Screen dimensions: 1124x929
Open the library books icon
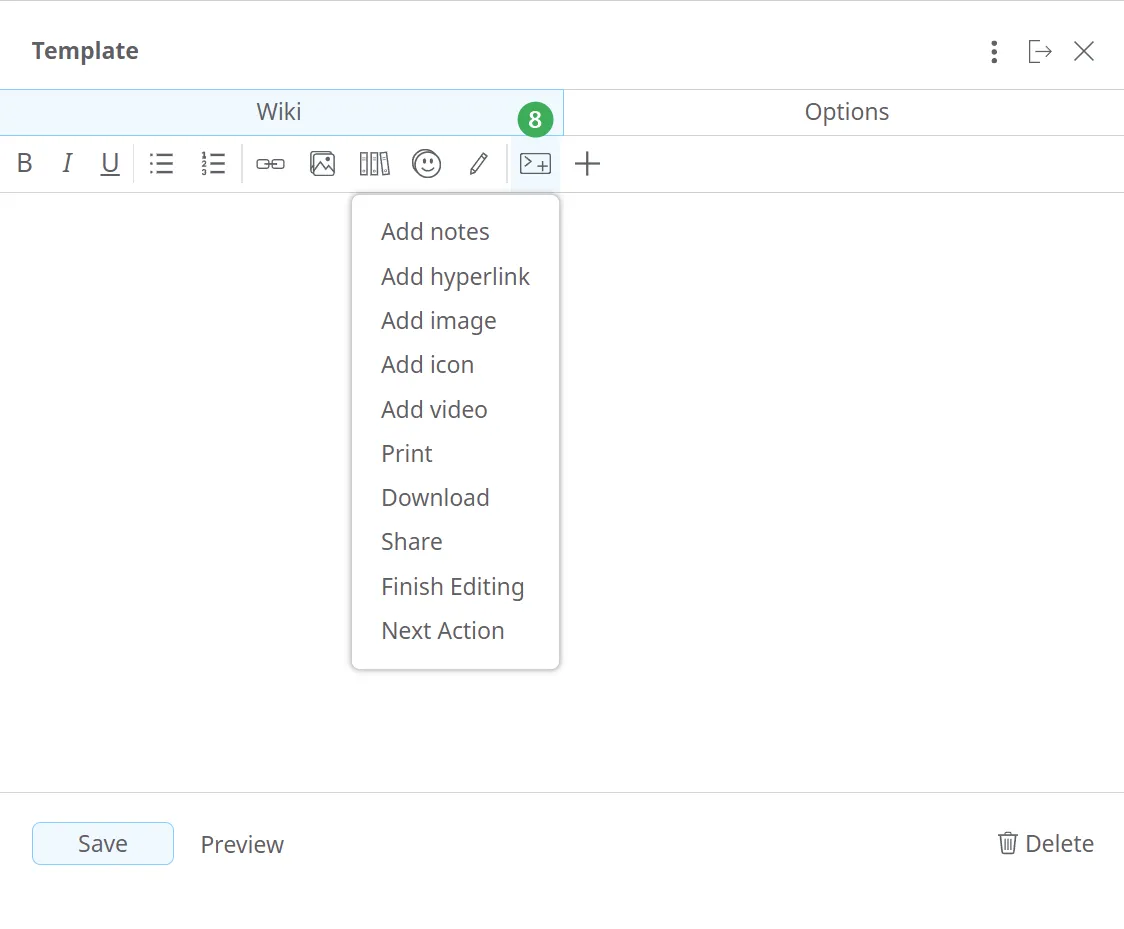tap(374, 164)
